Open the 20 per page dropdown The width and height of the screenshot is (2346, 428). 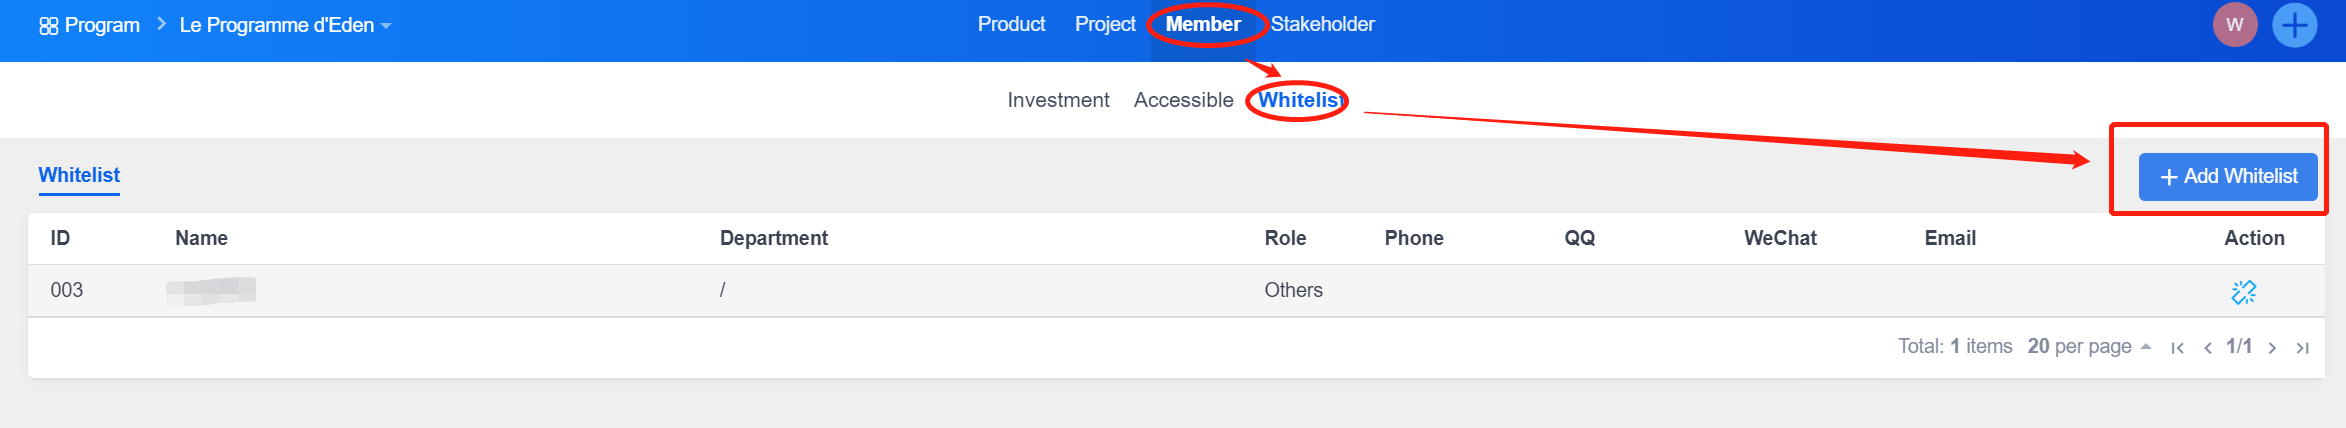tap(2088, 347)
